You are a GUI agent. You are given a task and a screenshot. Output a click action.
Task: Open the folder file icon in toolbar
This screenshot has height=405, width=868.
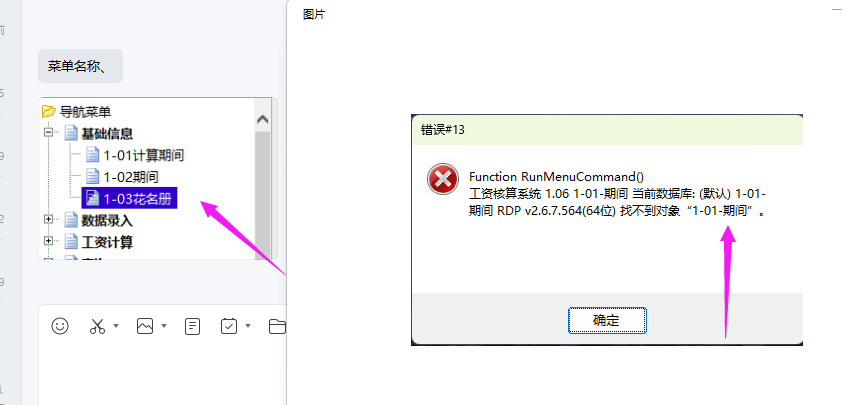pyautogui.click(x=277, y=326)
